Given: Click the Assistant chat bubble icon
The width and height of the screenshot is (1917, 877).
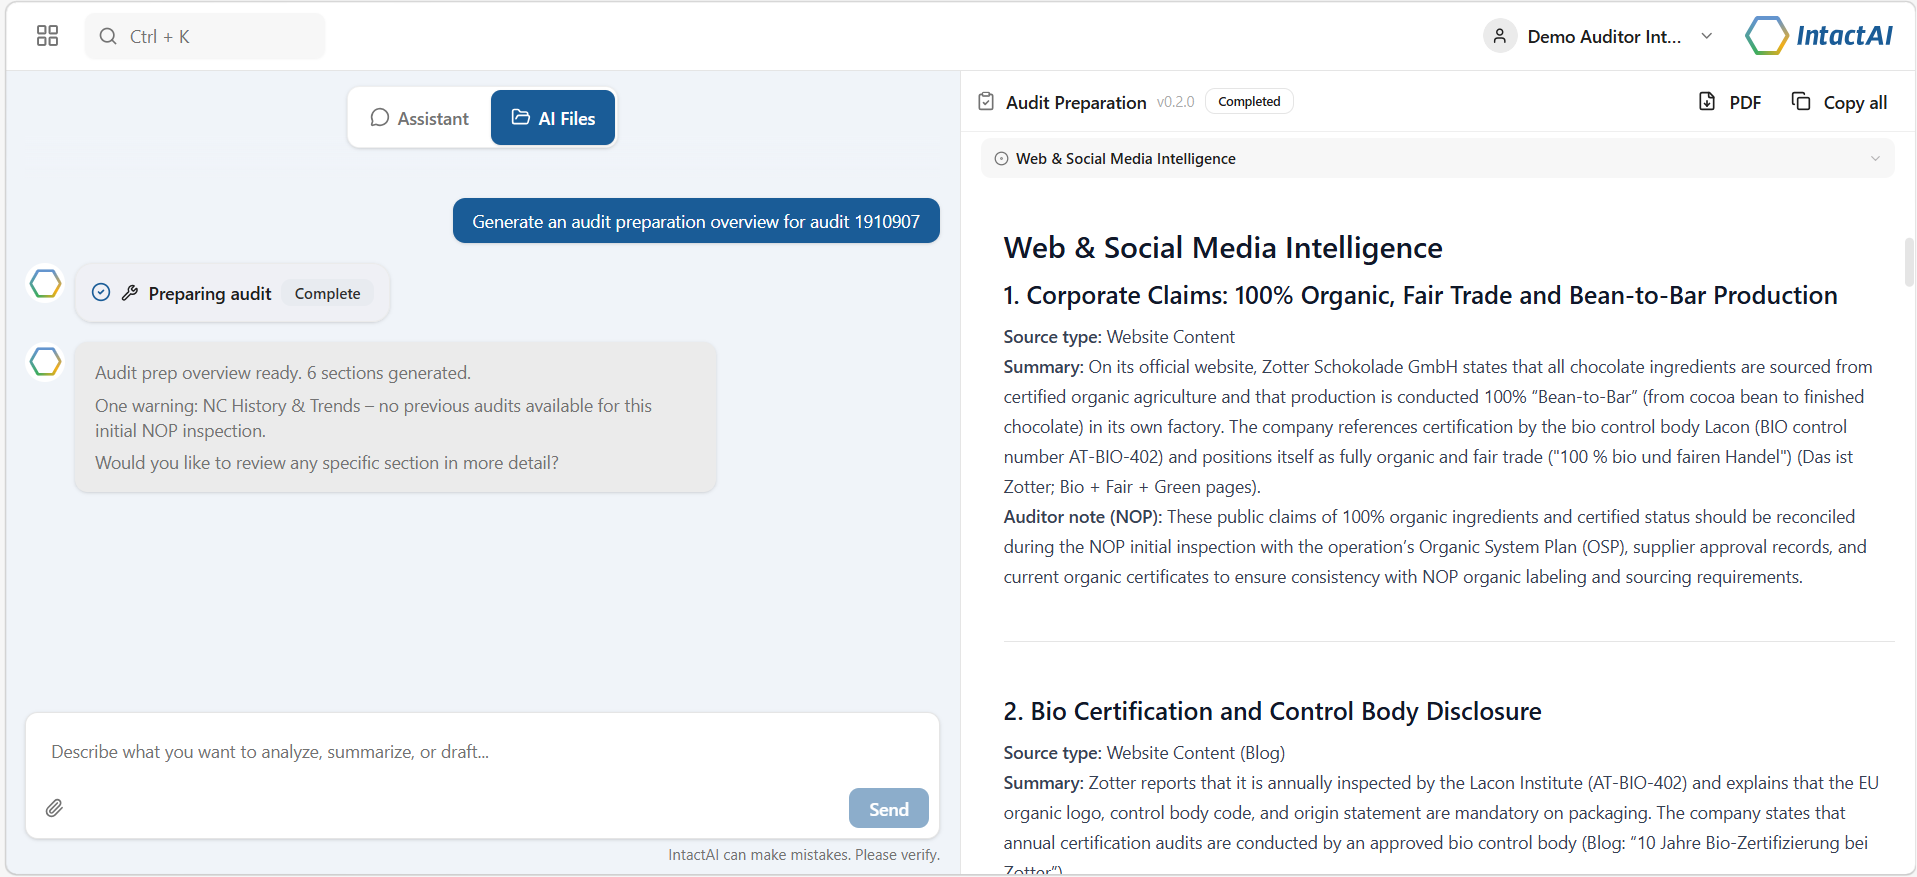Looking at the screenshot, I should (x=379, y=118).
